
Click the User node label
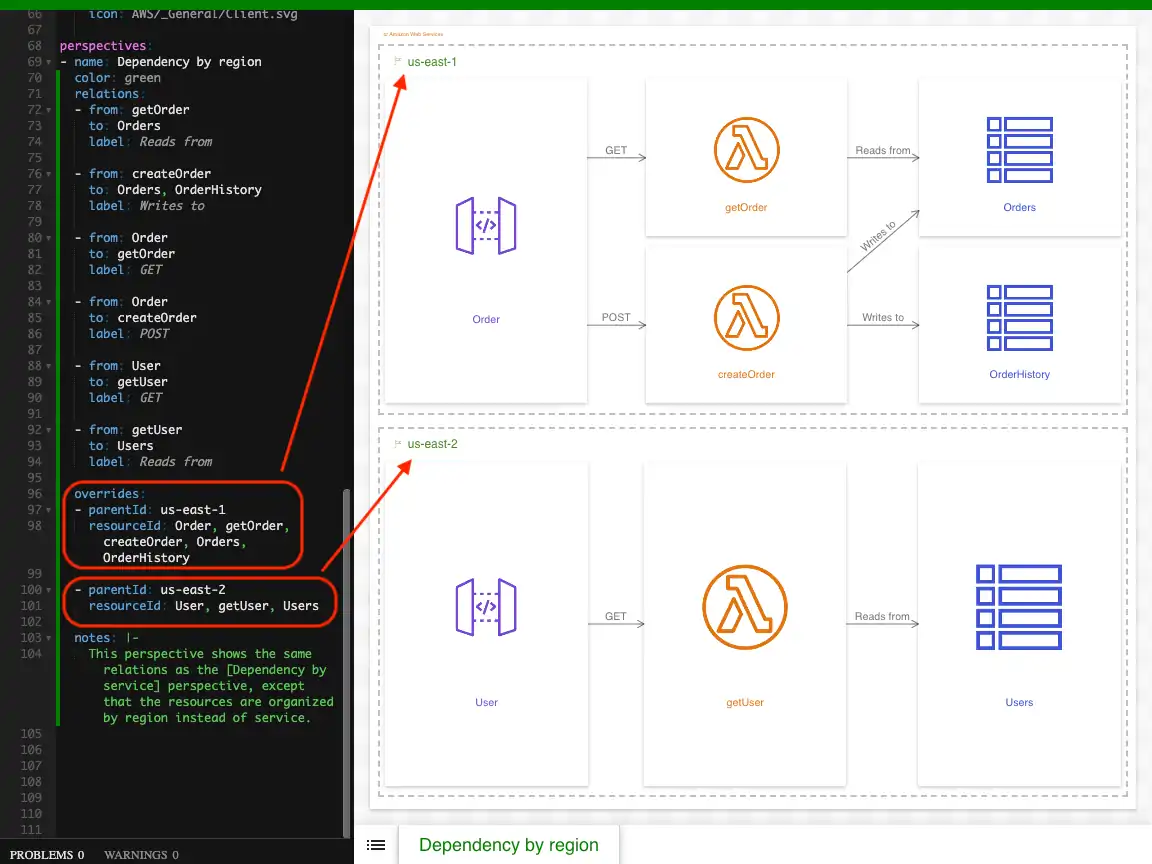click(486, 702)
